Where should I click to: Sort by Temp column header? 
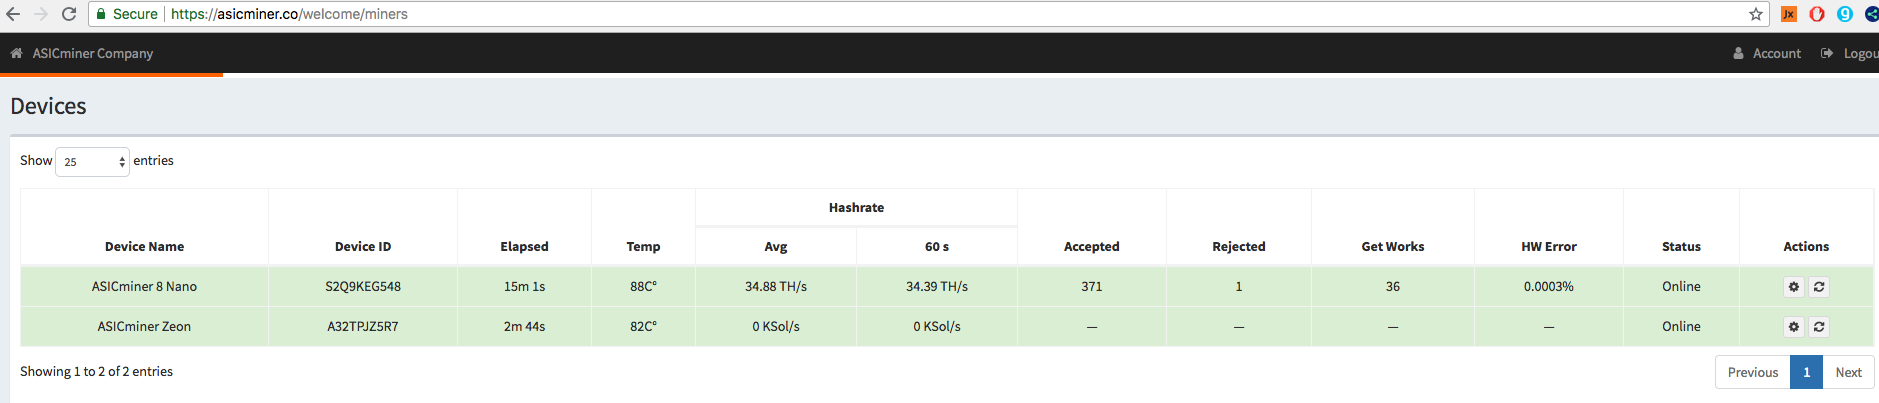[x=643, y=246]
